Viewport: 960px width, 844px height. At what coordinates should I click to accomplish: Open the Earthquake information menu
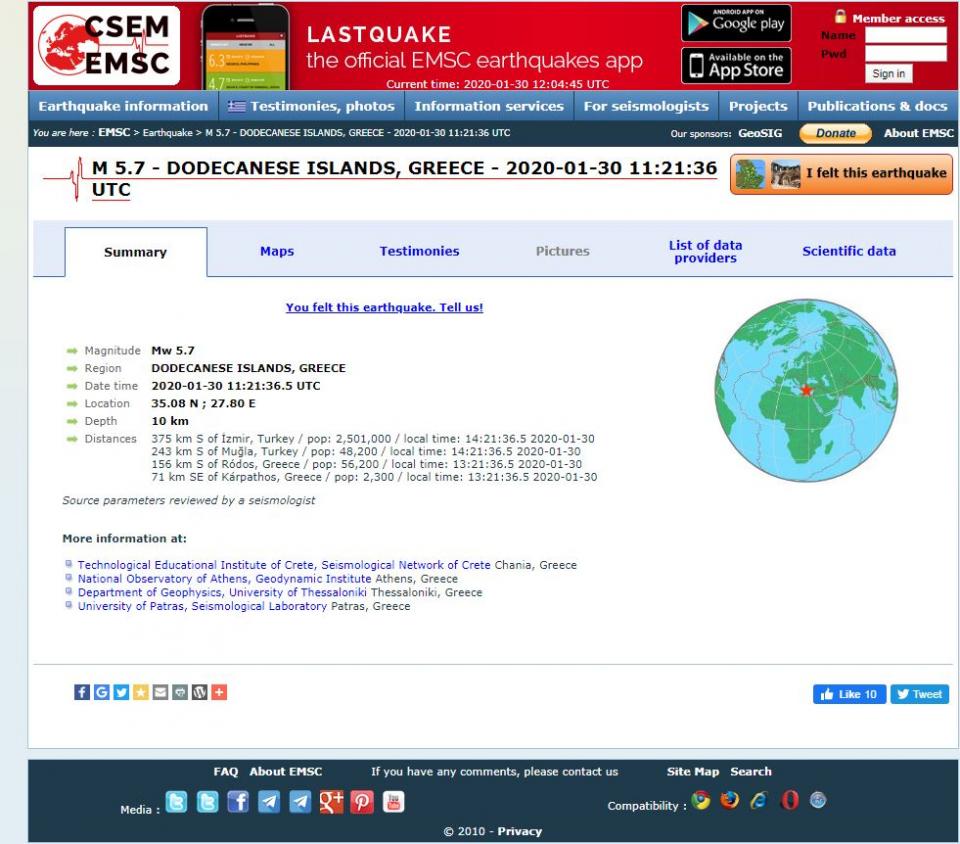[x=123, y=106]
